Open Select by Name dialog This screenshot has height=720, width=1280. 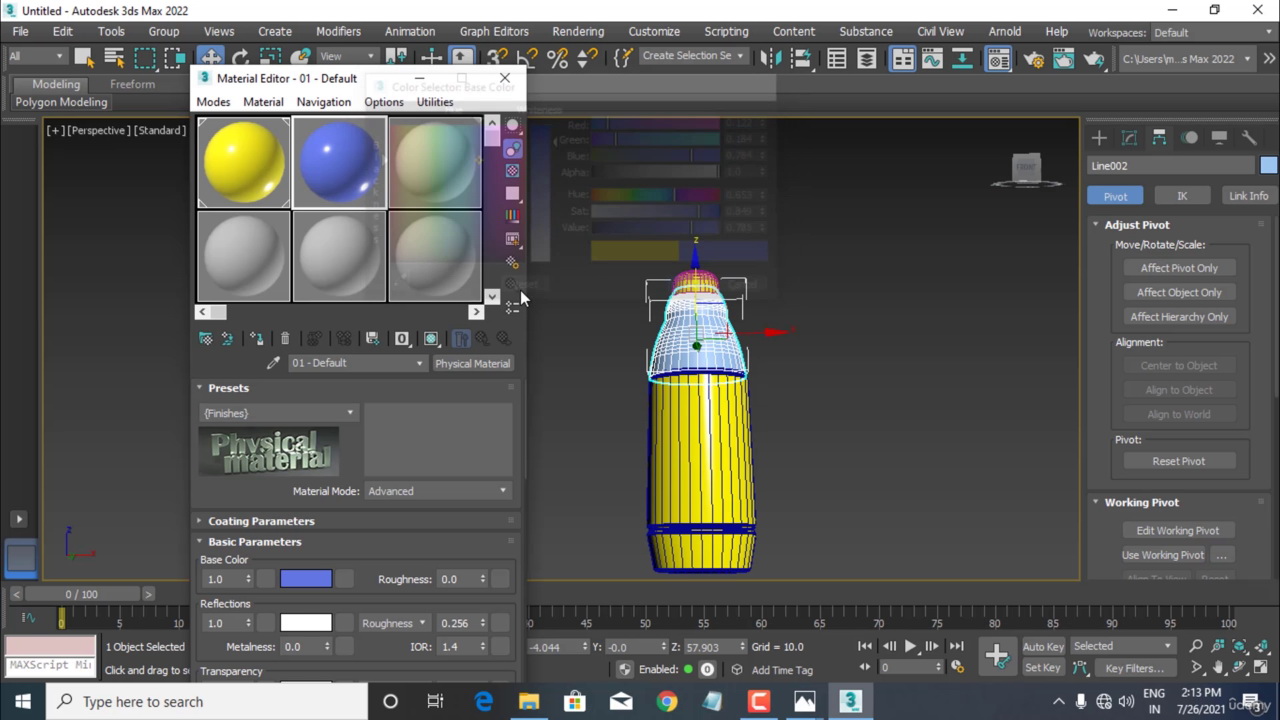[114, 58]
